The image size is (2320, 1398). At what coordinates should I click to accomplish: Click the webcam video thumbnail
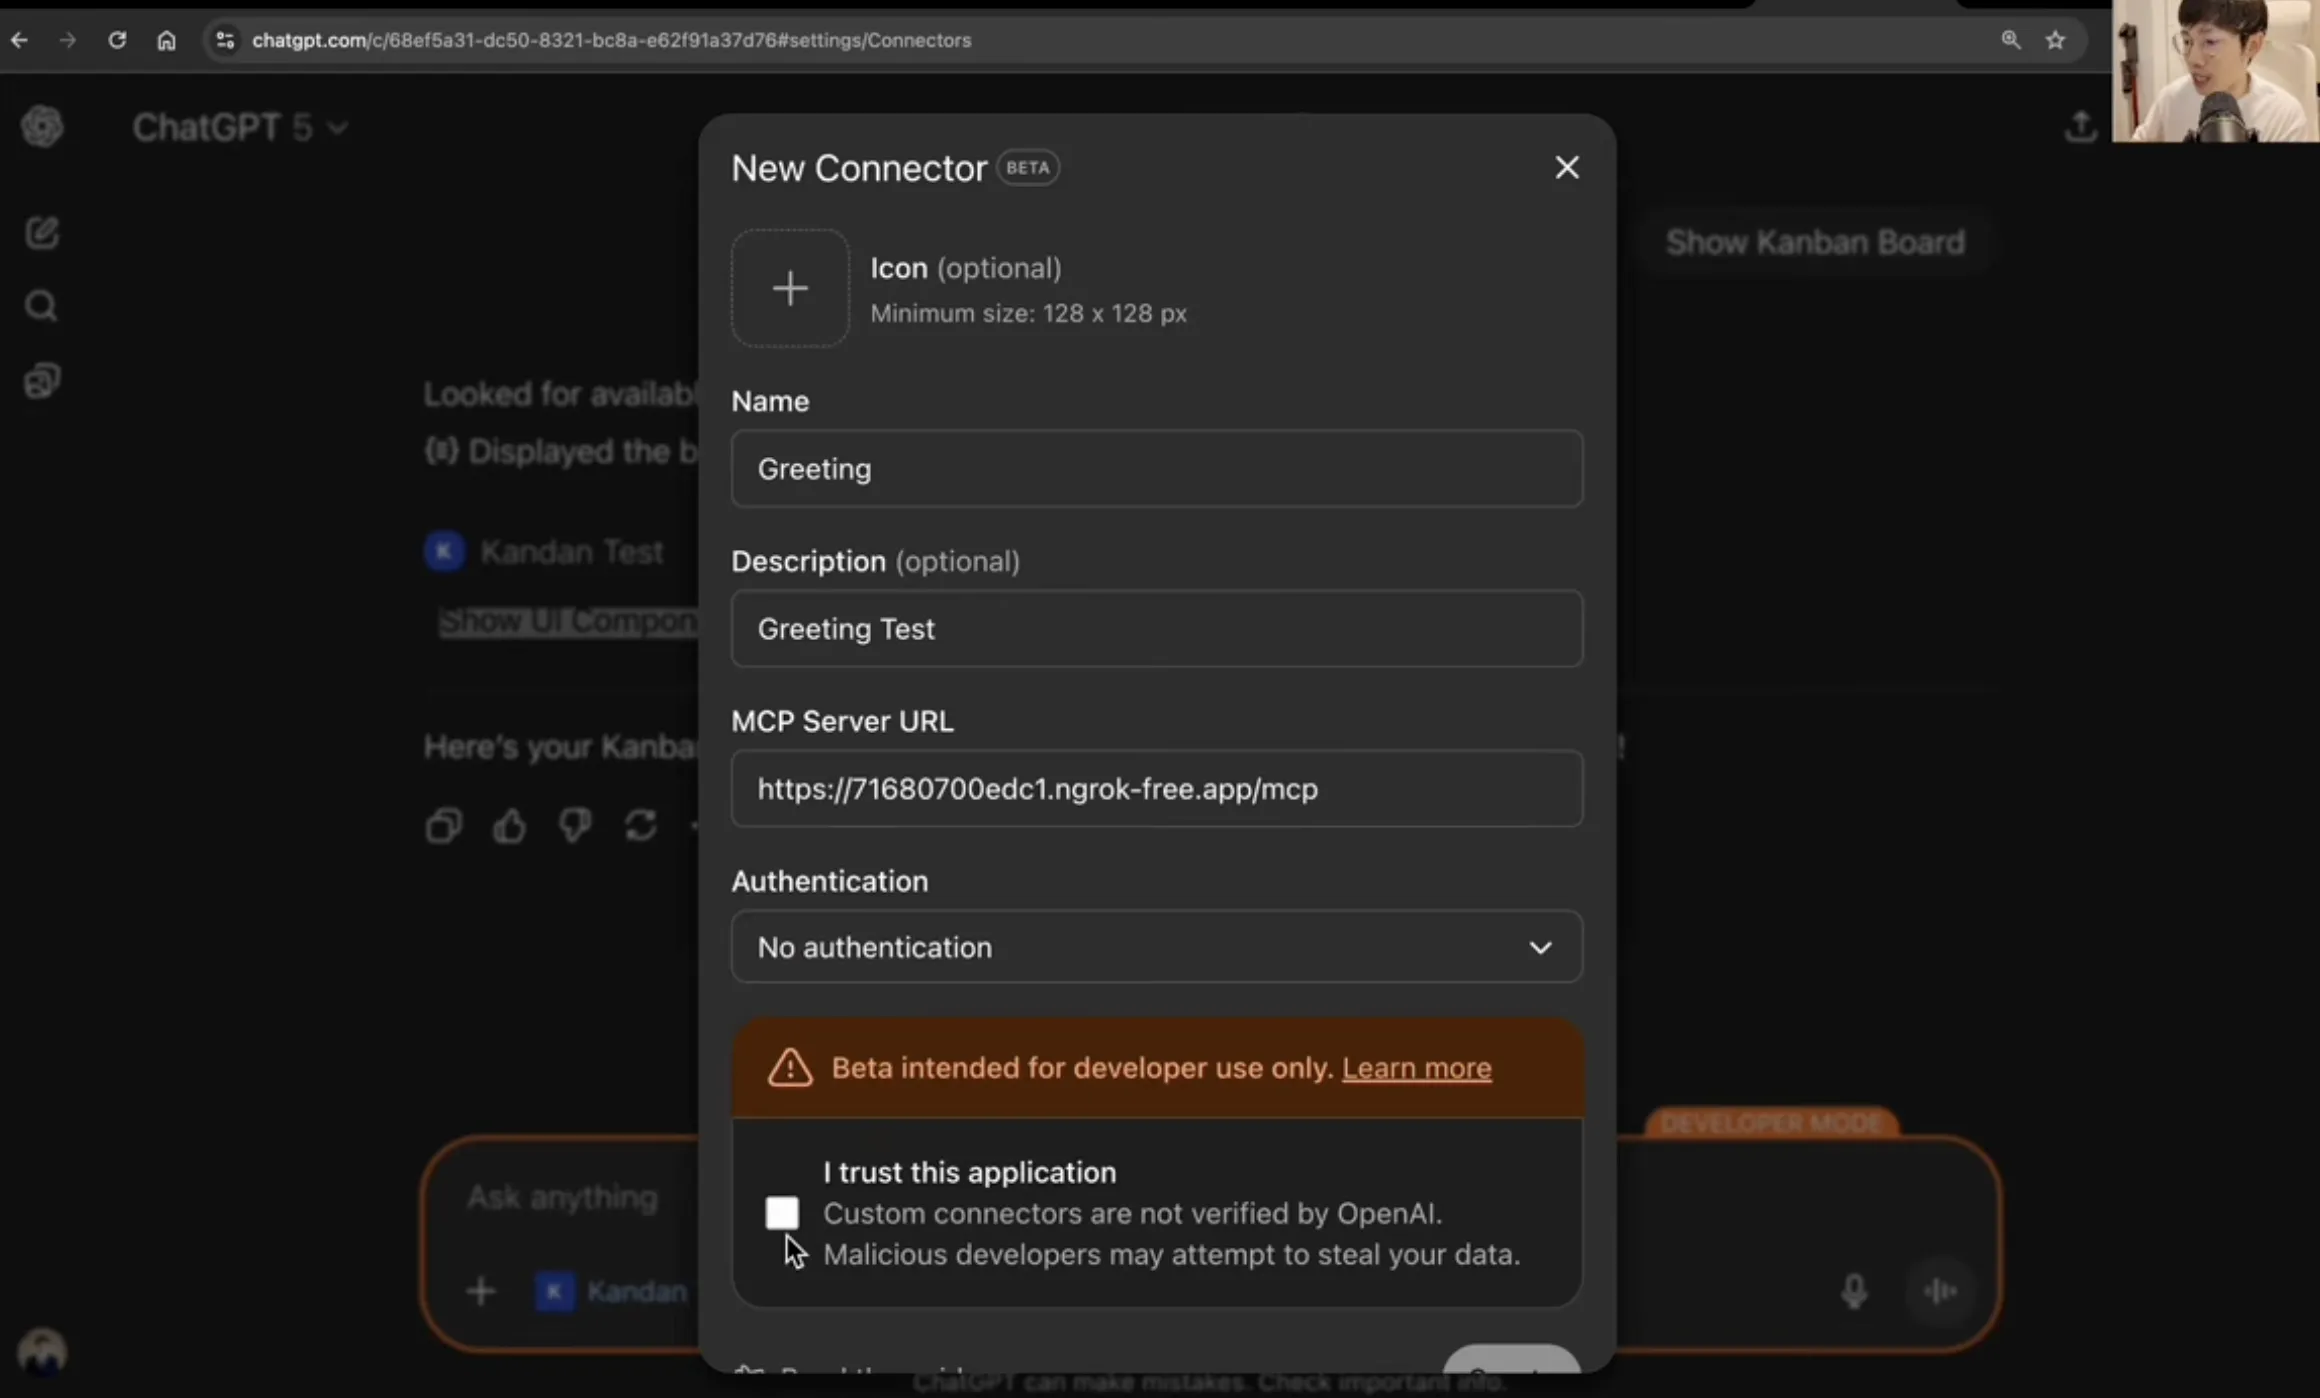(x=2215, y=70)
